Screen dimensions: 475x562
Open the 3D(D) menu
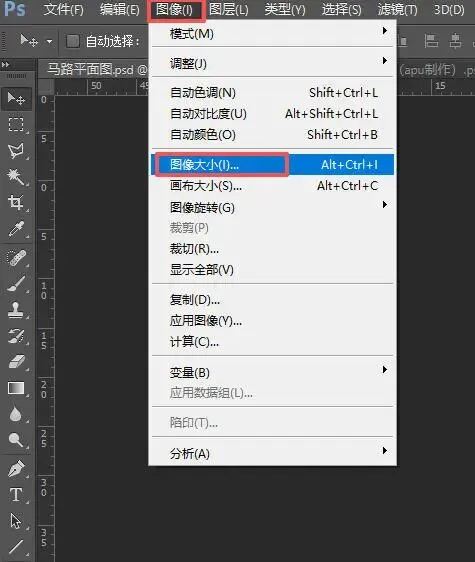(449, 10)
